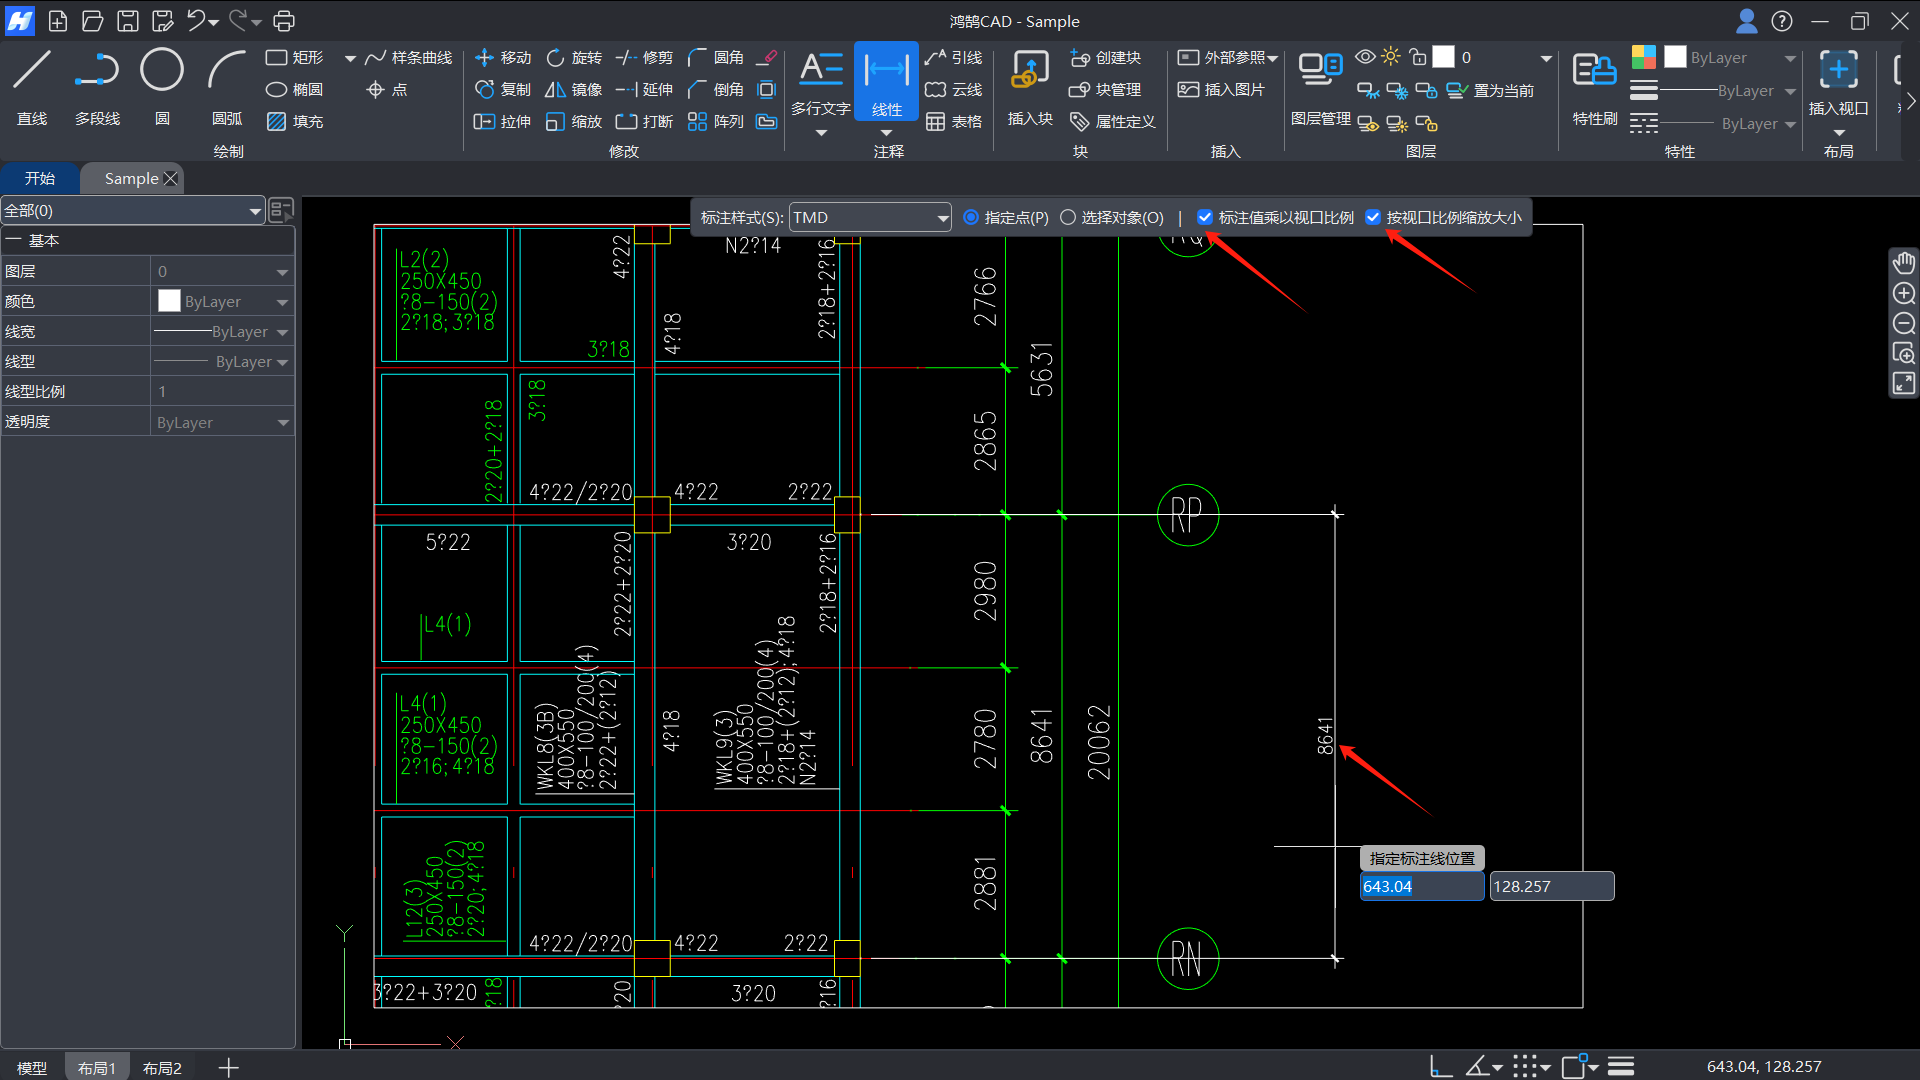Image resolution: width=1920 pixels, height=1080 pixels.
Task: Uncheck 标注值乘以视口比例 checkbox
Action: [1205, 217]
